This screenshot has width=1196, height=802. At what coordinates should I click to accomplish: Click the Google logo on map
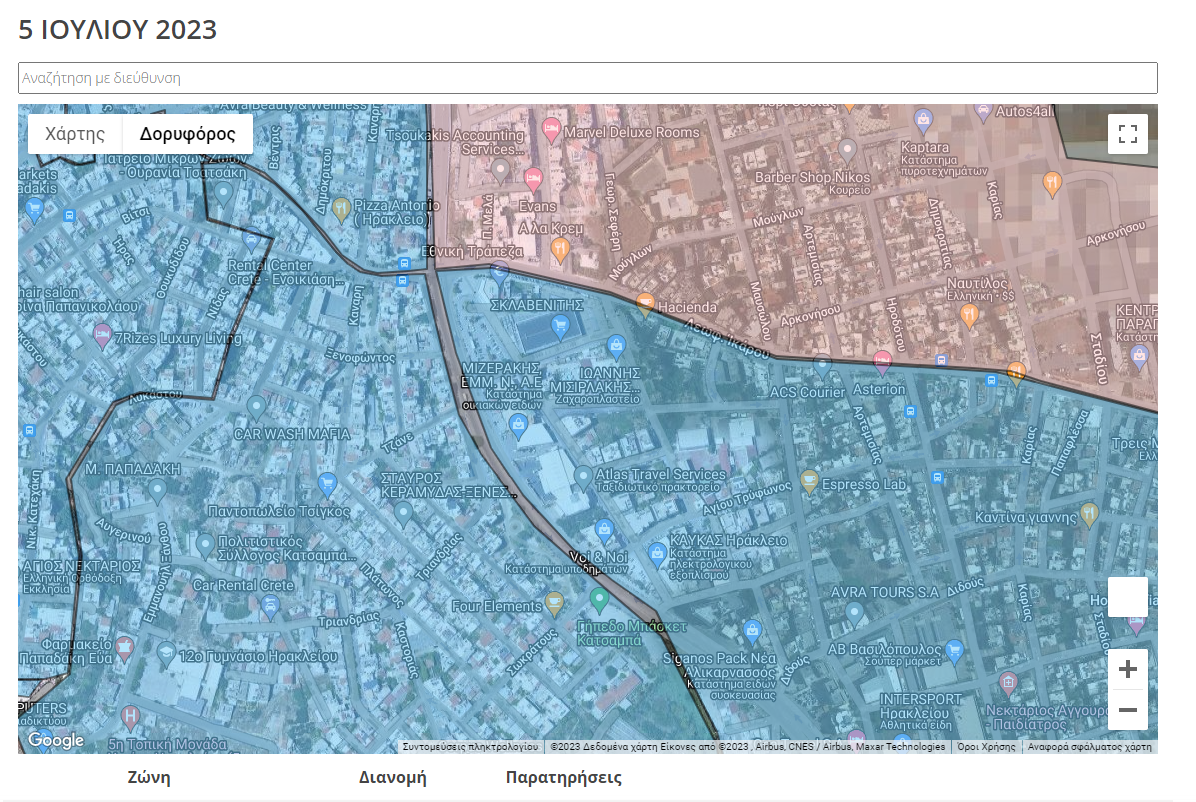point(55,740)
